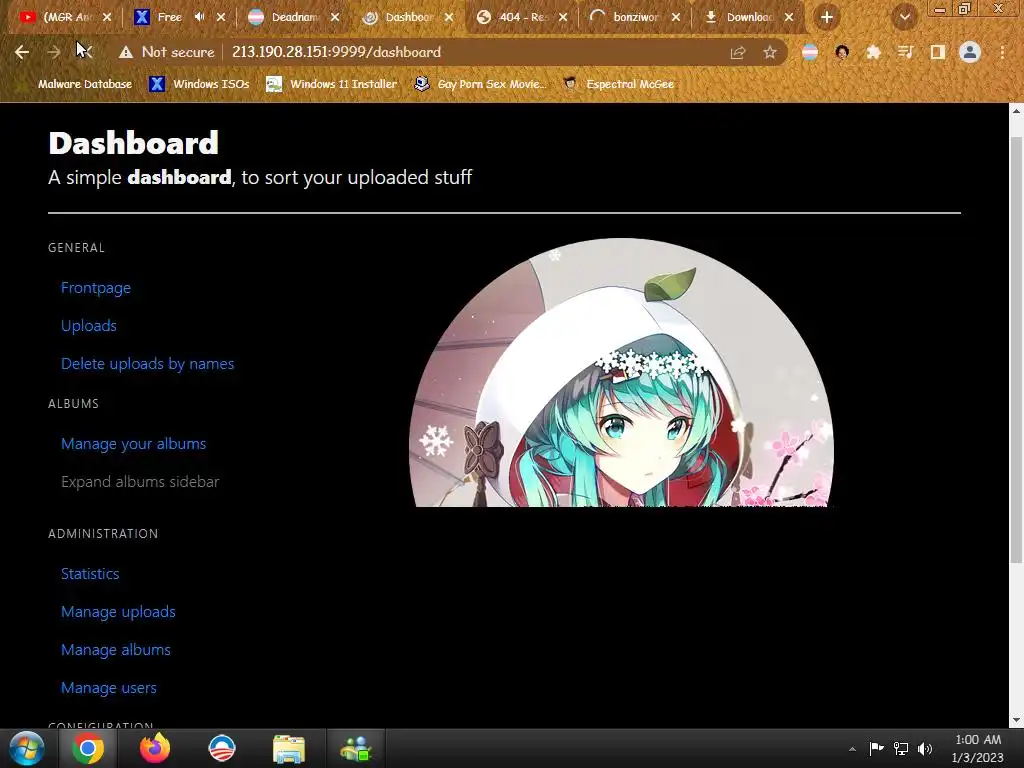Open the Obama logo taskbar icon

coord(222,748)
